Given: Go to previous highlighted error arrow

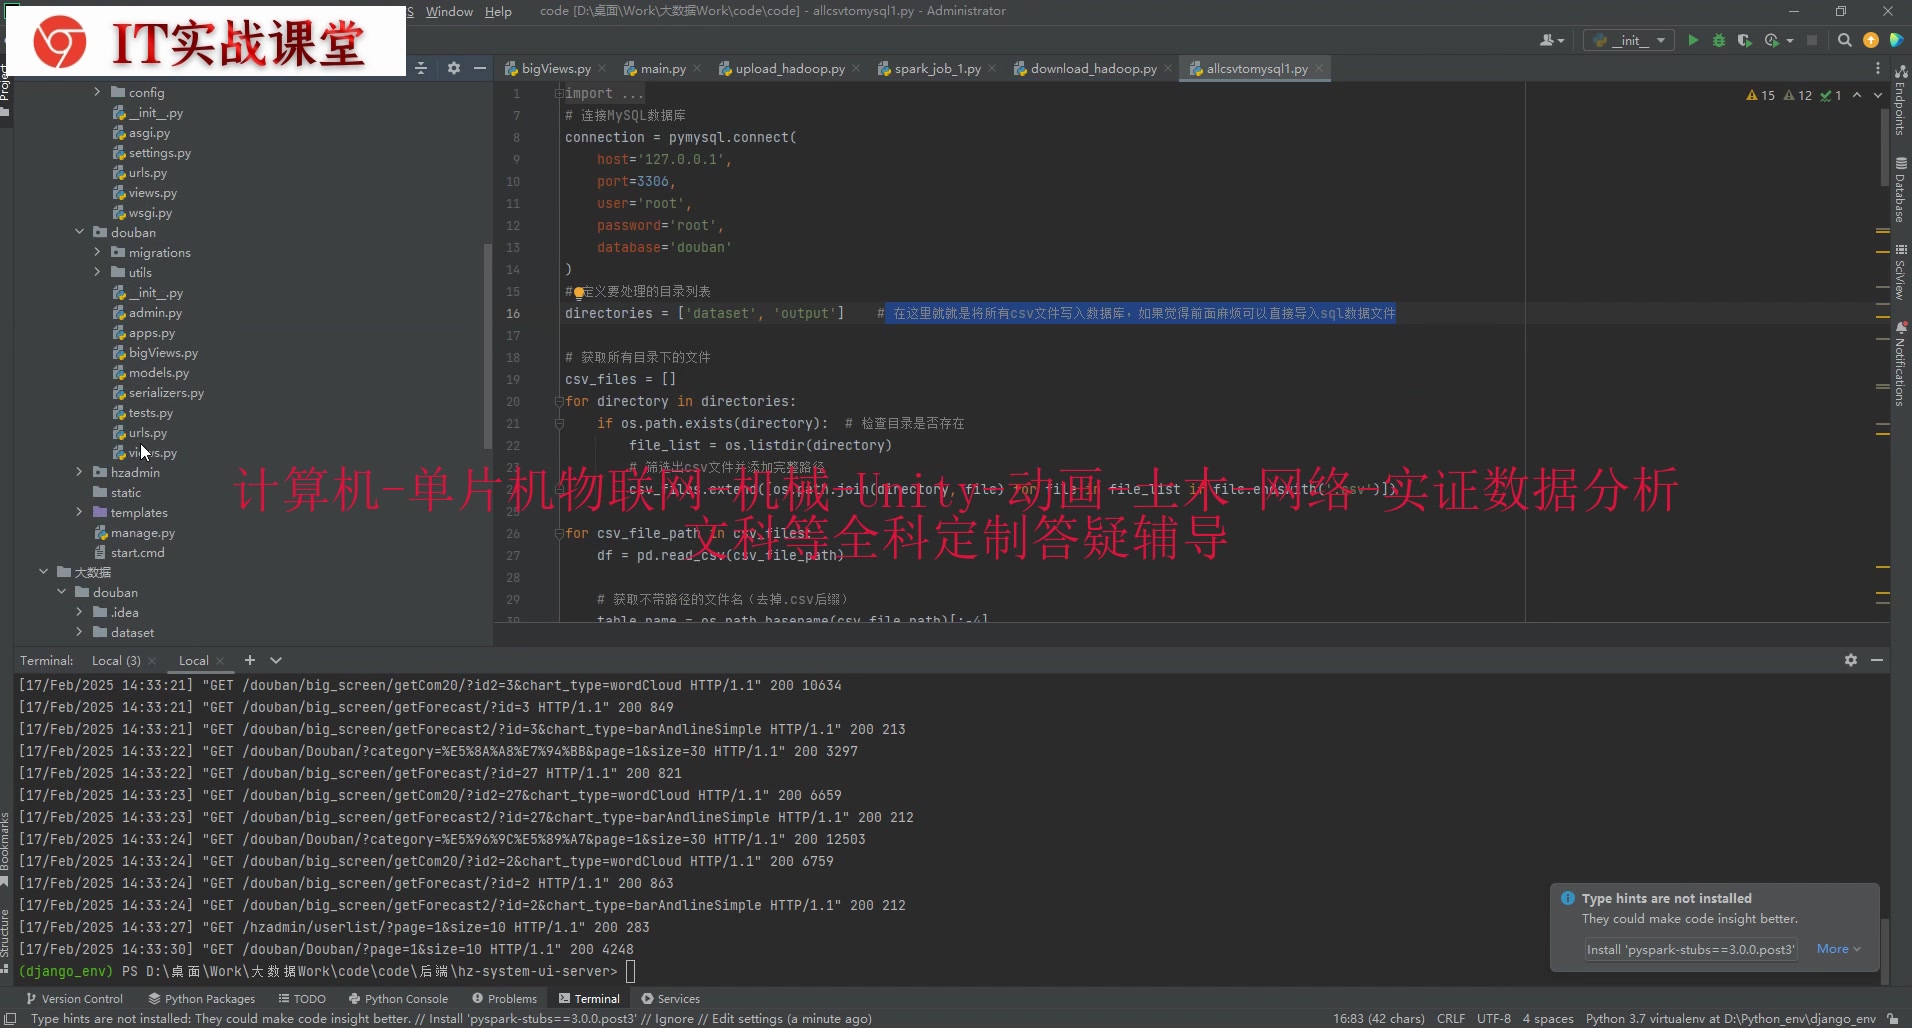Looking at the screenshot, I should click(x=1857, y=95).
